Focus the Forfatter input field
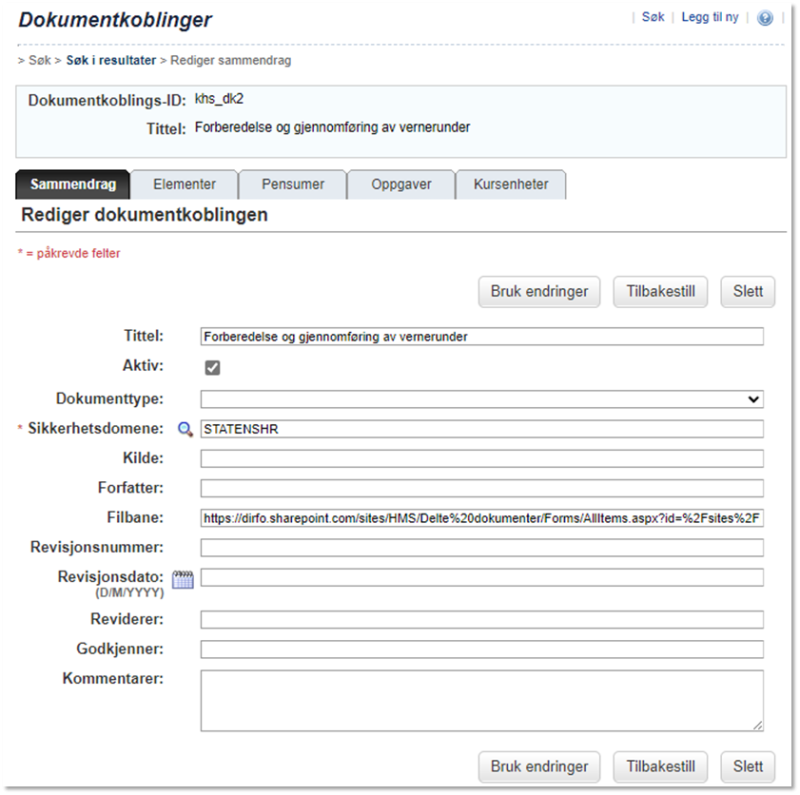Viewport: 800px width, 795px height. point(482,488)
